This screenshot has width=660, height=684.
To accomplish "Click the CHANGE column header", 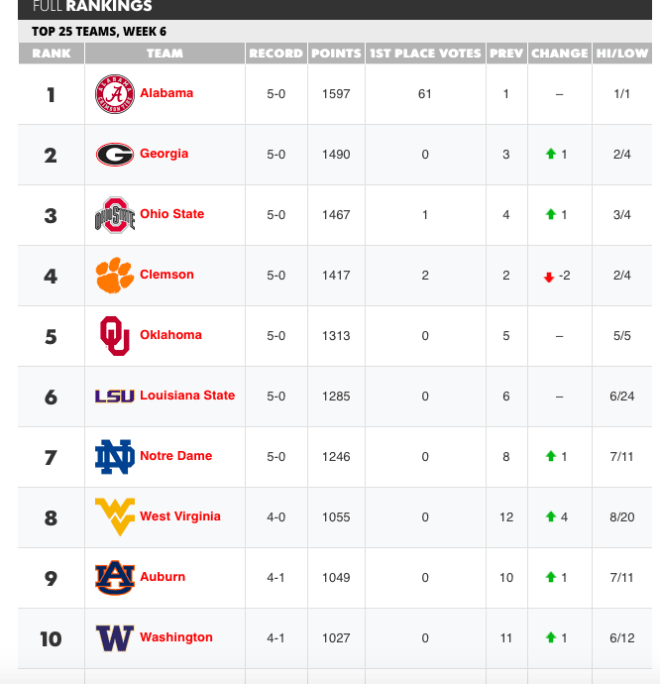I will pyautogui.click(x=560, y=53).
